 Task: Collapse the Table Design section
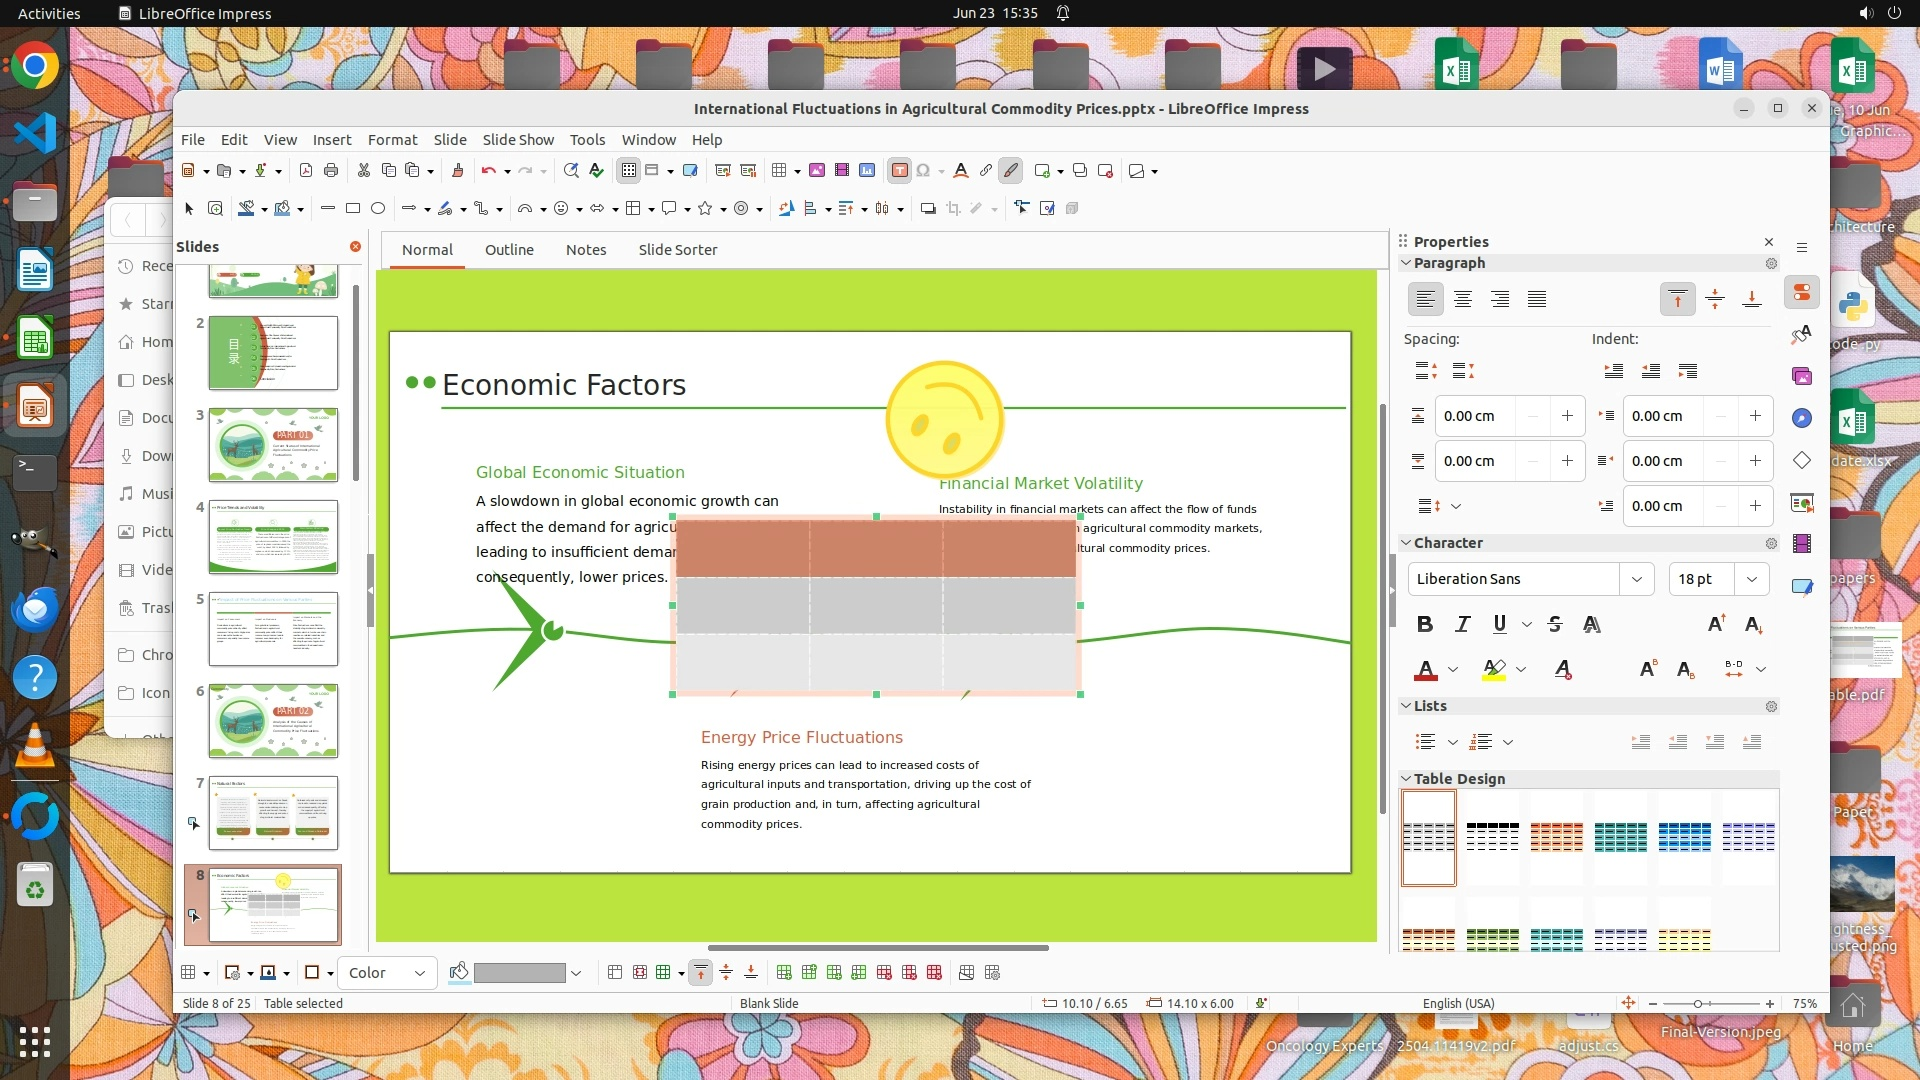click(x=1406, y=778)
